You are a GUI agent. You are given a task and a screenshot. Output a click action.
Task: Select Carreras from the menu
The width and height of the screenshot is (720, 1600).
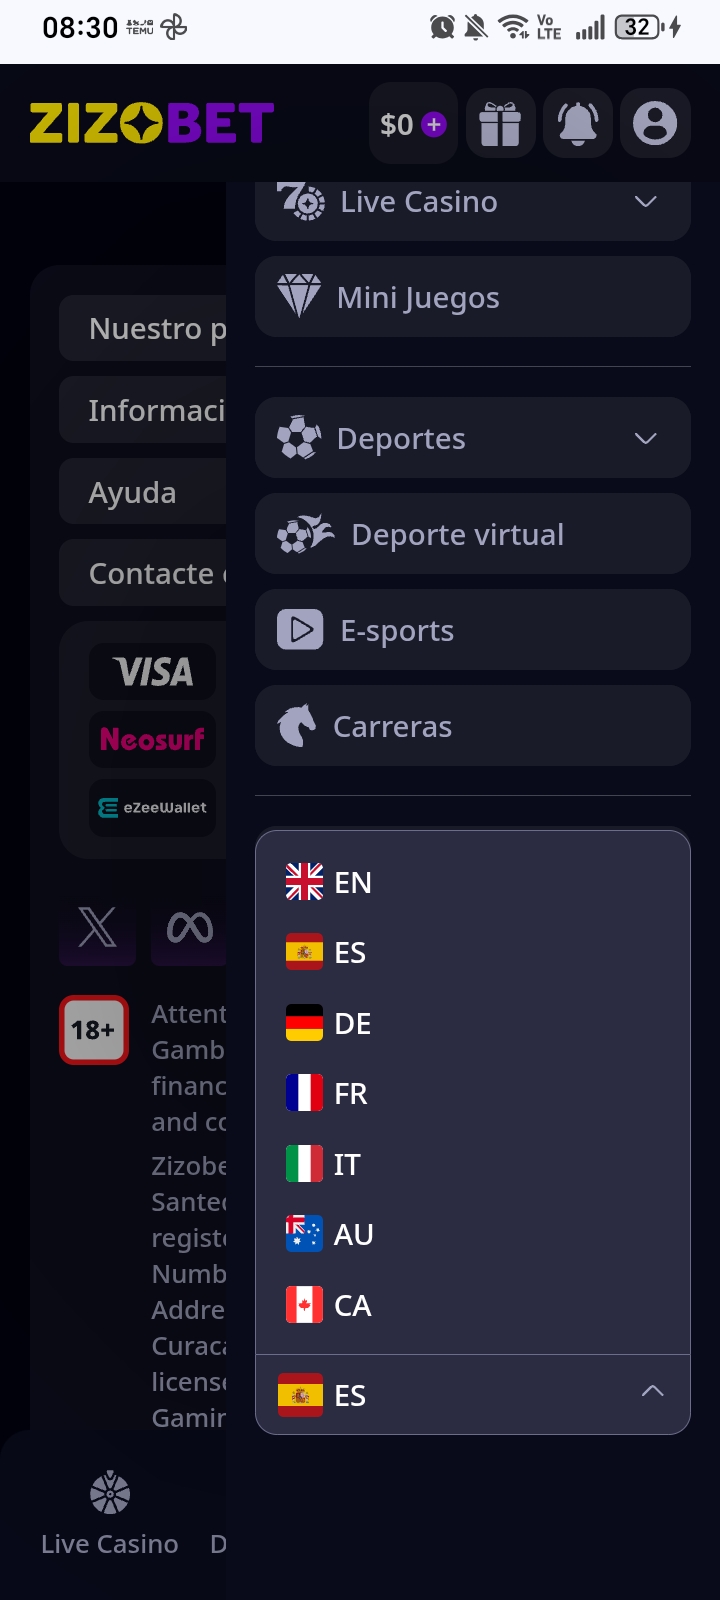pos(473,726)
